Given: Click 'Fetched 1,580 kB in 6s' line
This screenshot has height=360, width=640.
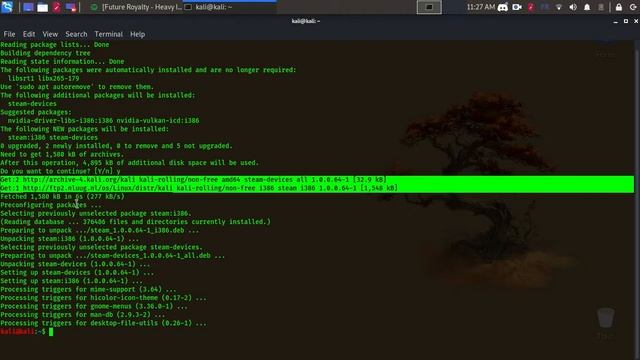Looking at the screenshot, I should coord(62,196).
